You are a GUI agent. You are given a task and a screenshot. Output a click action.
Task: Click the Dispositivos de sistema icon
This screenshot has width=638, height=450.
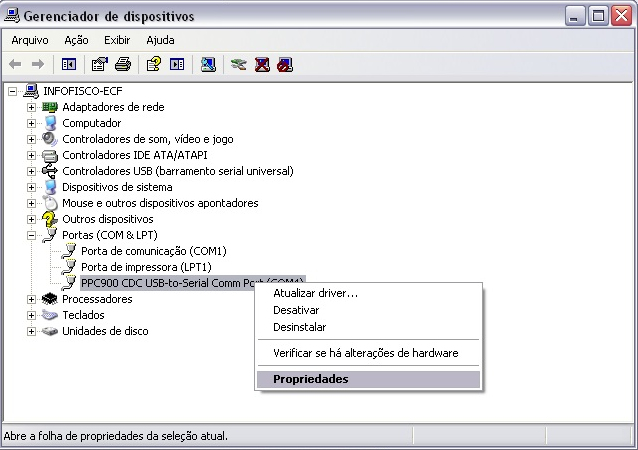click(x=50, y=187)
